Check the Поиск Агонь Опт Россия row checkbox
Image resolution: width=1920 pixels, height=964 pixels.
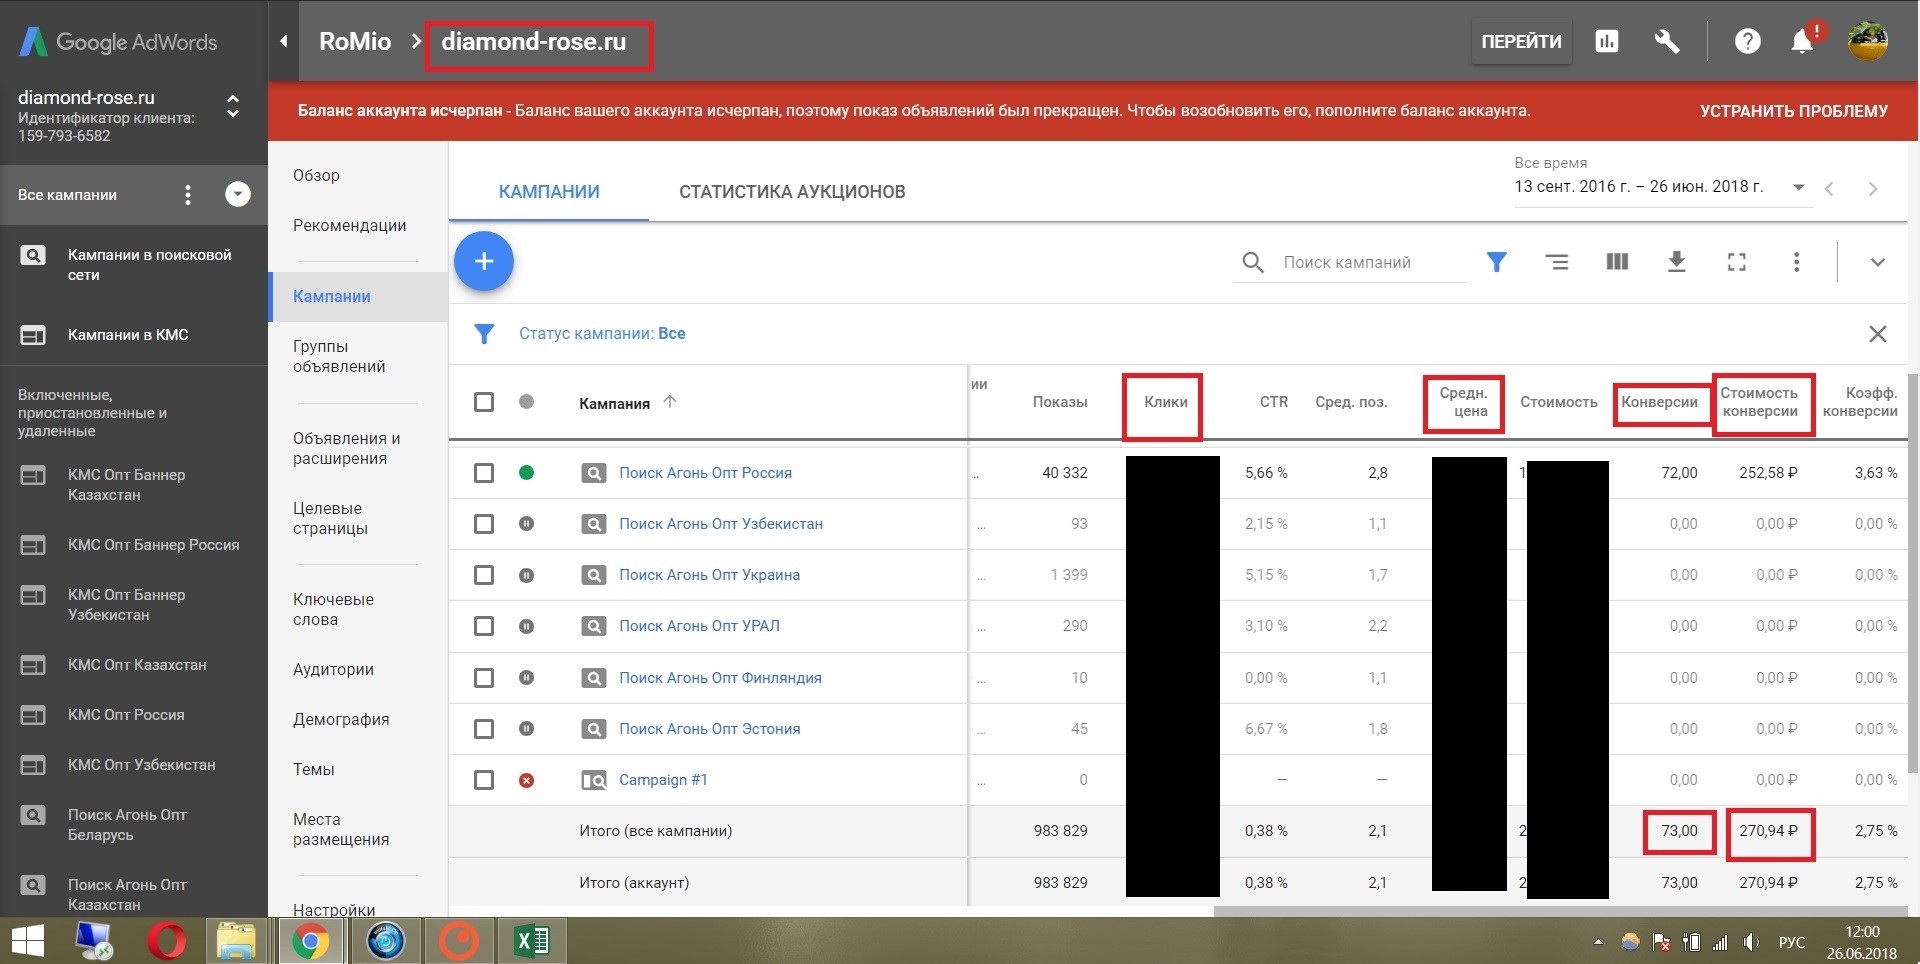(484, 473)
